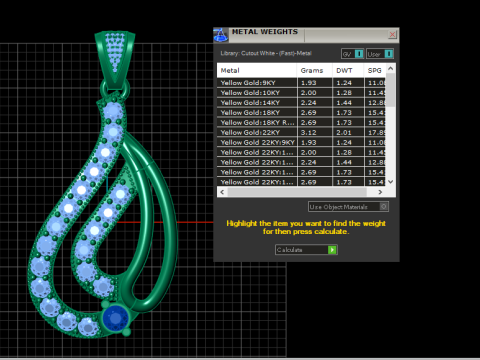The image size is (480, 360).
Task: Click Use Object Materials button
Action: pyautogui.click(x=348, y=207)
